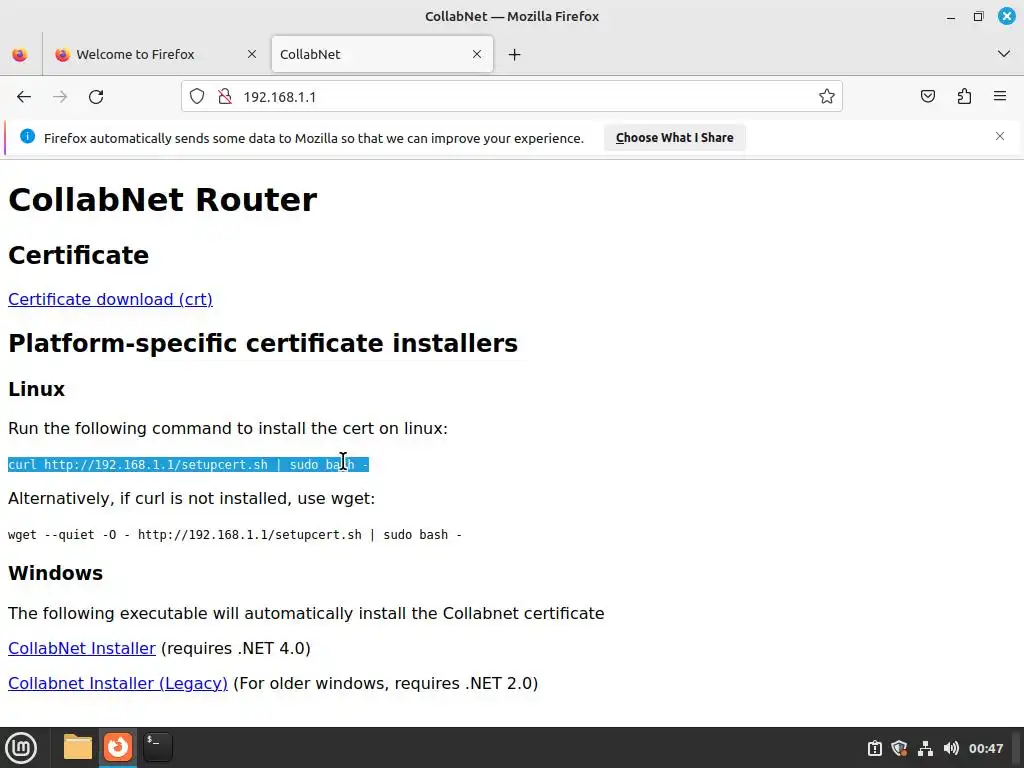Open the Linux Mint start menu
Screen dimensions: 1024x768
22,748
